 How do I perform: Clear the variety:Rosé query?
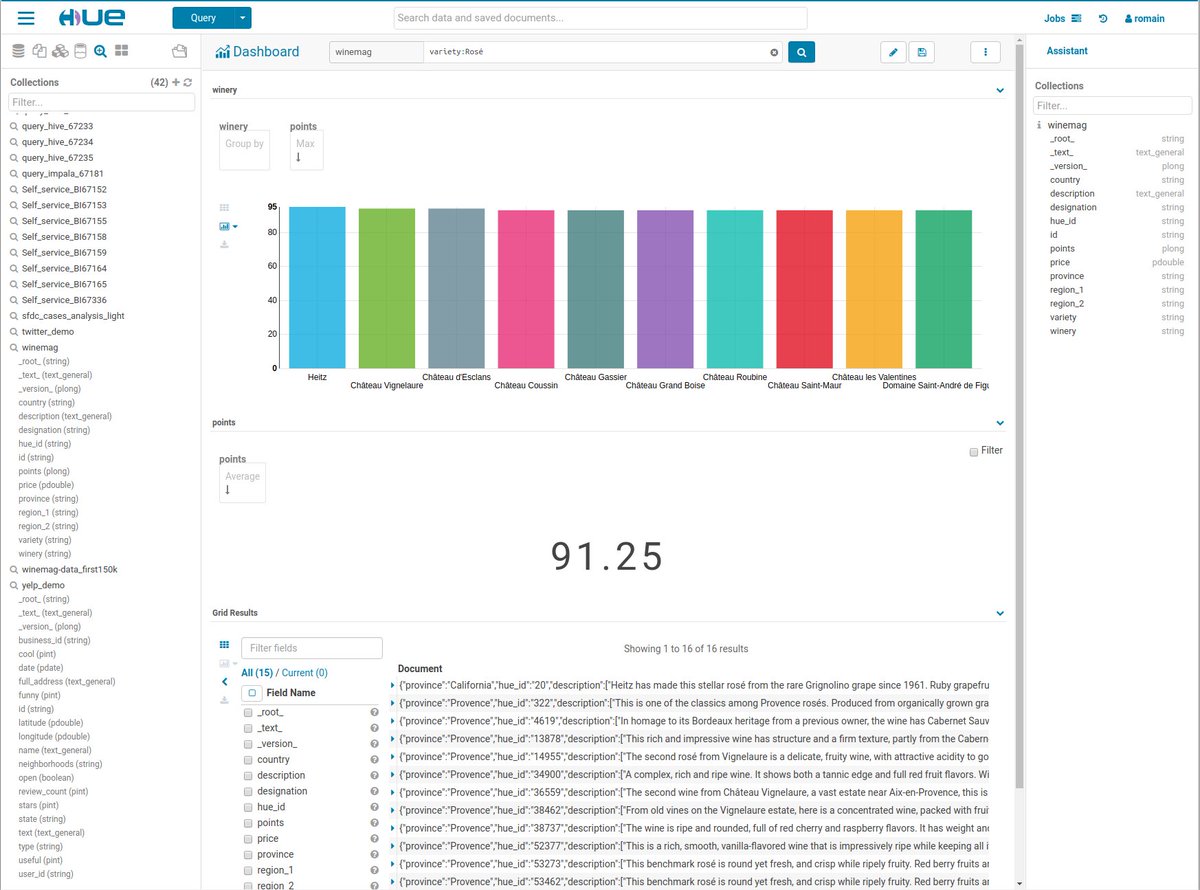774,52
